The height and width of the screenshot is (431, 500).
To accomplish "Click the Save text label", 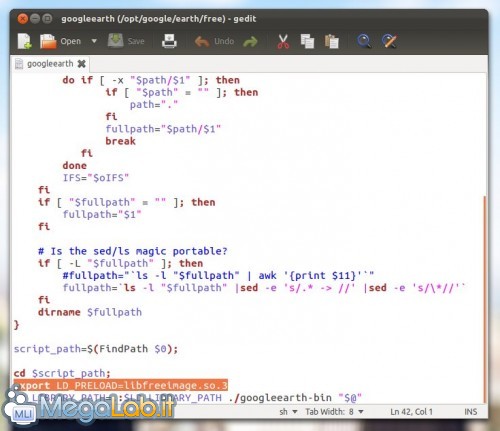I will click(136, 41).
